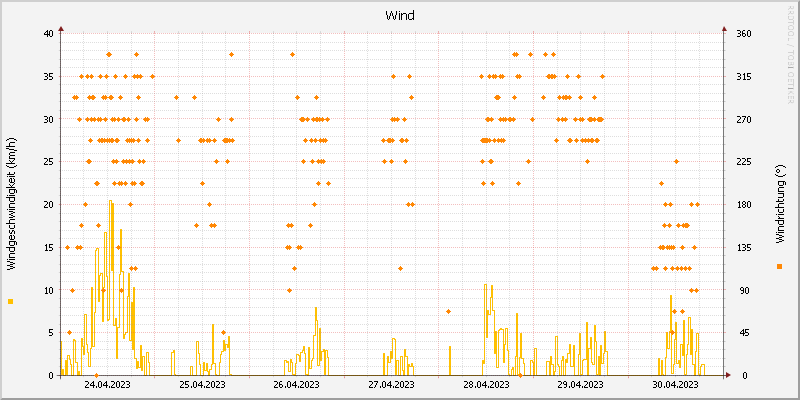The width and height of the screenshot is (800, 400).
Task: Click the left axis value 40
Action: click(48, 34)
